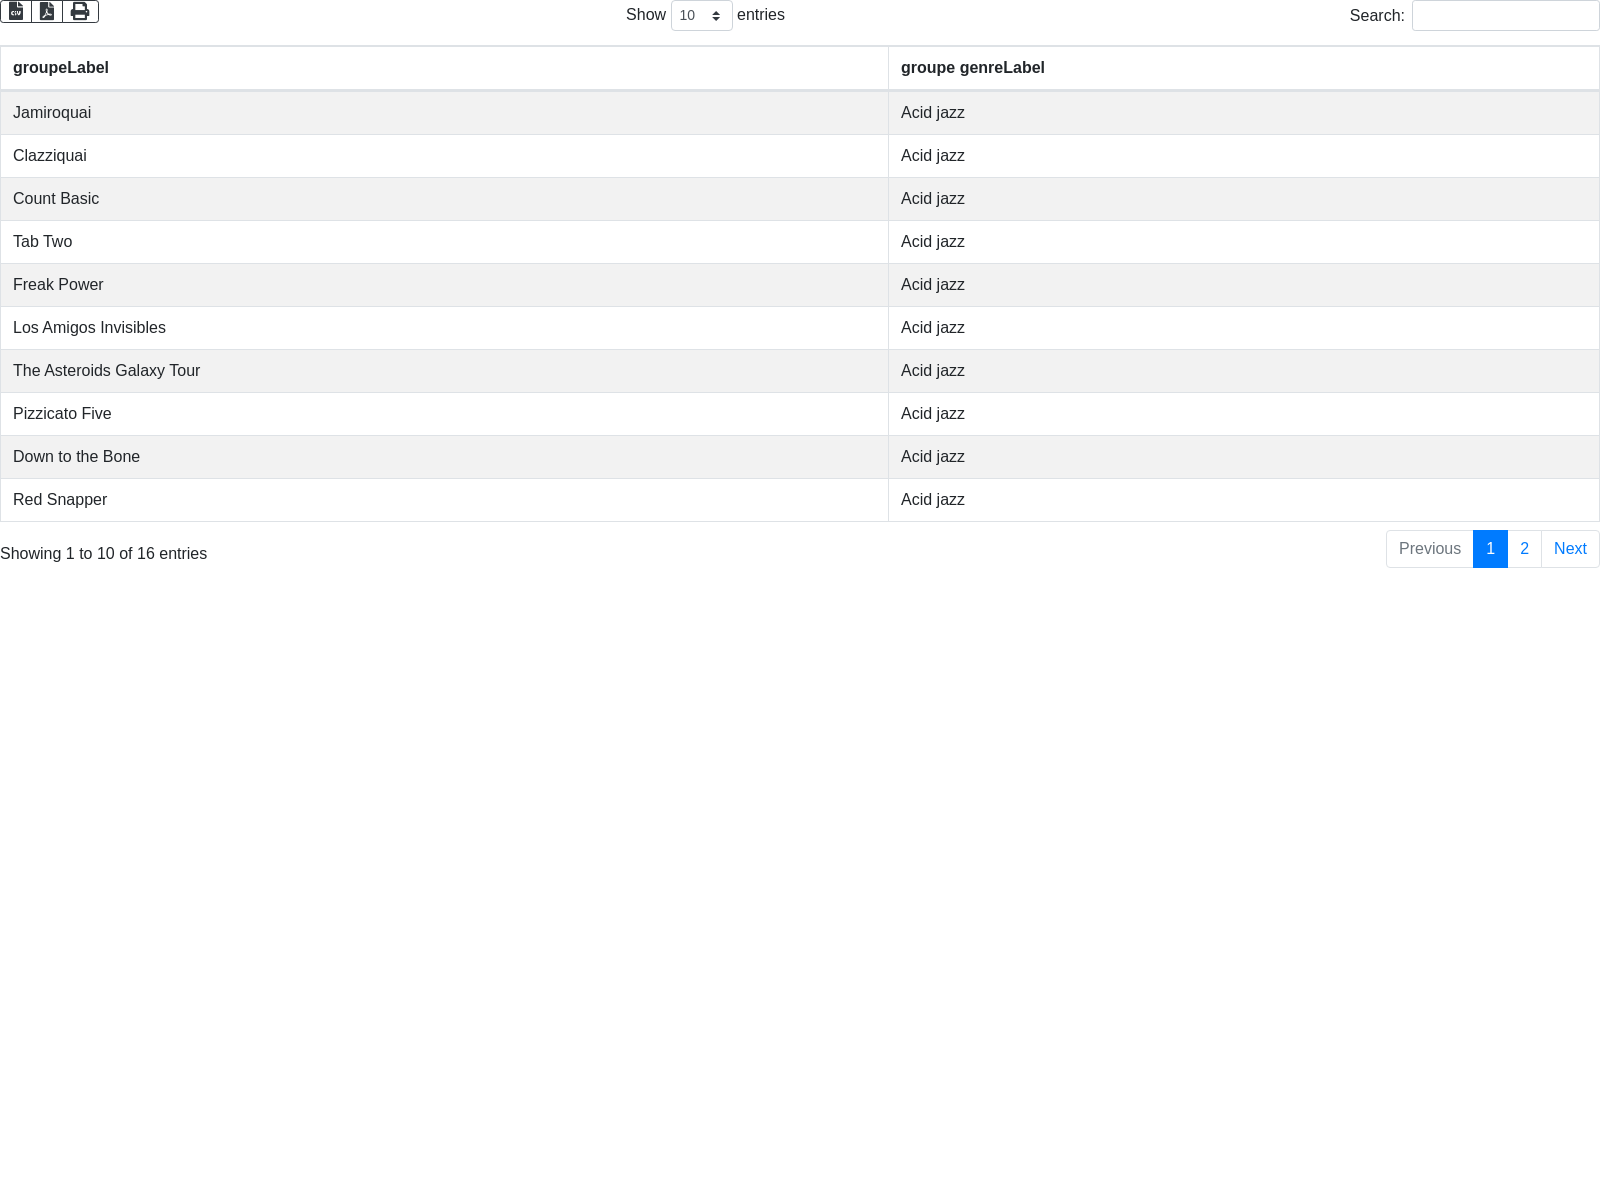Select current page 1 button
This screenshot has height=1200, width=1600.
pyautogui.click(x=1490, y=549)
